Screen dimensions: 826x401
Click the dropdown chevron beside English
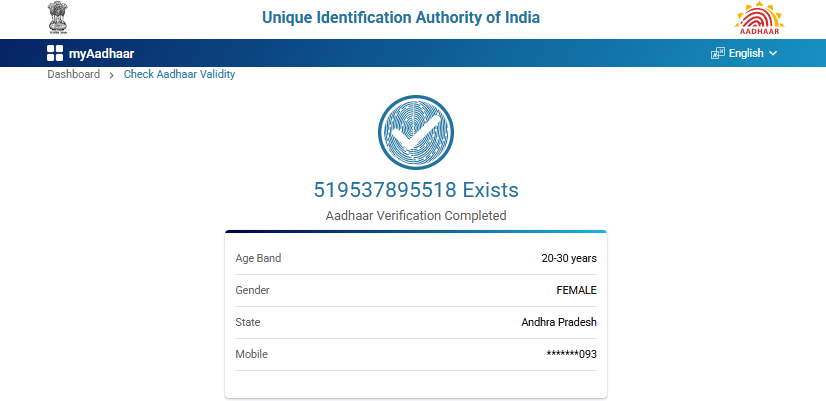point(773,53)
